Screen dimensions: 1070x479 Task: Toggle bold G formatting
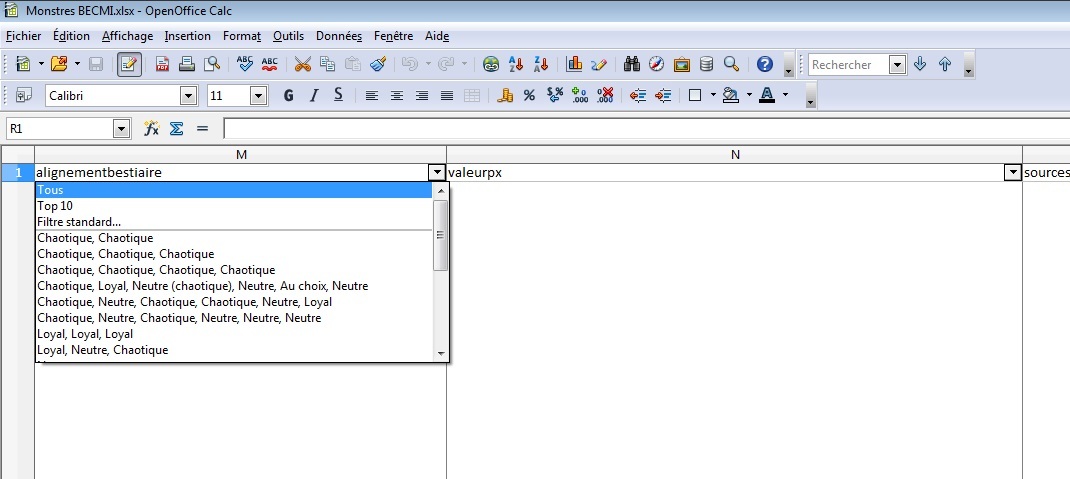click(289, 96)
